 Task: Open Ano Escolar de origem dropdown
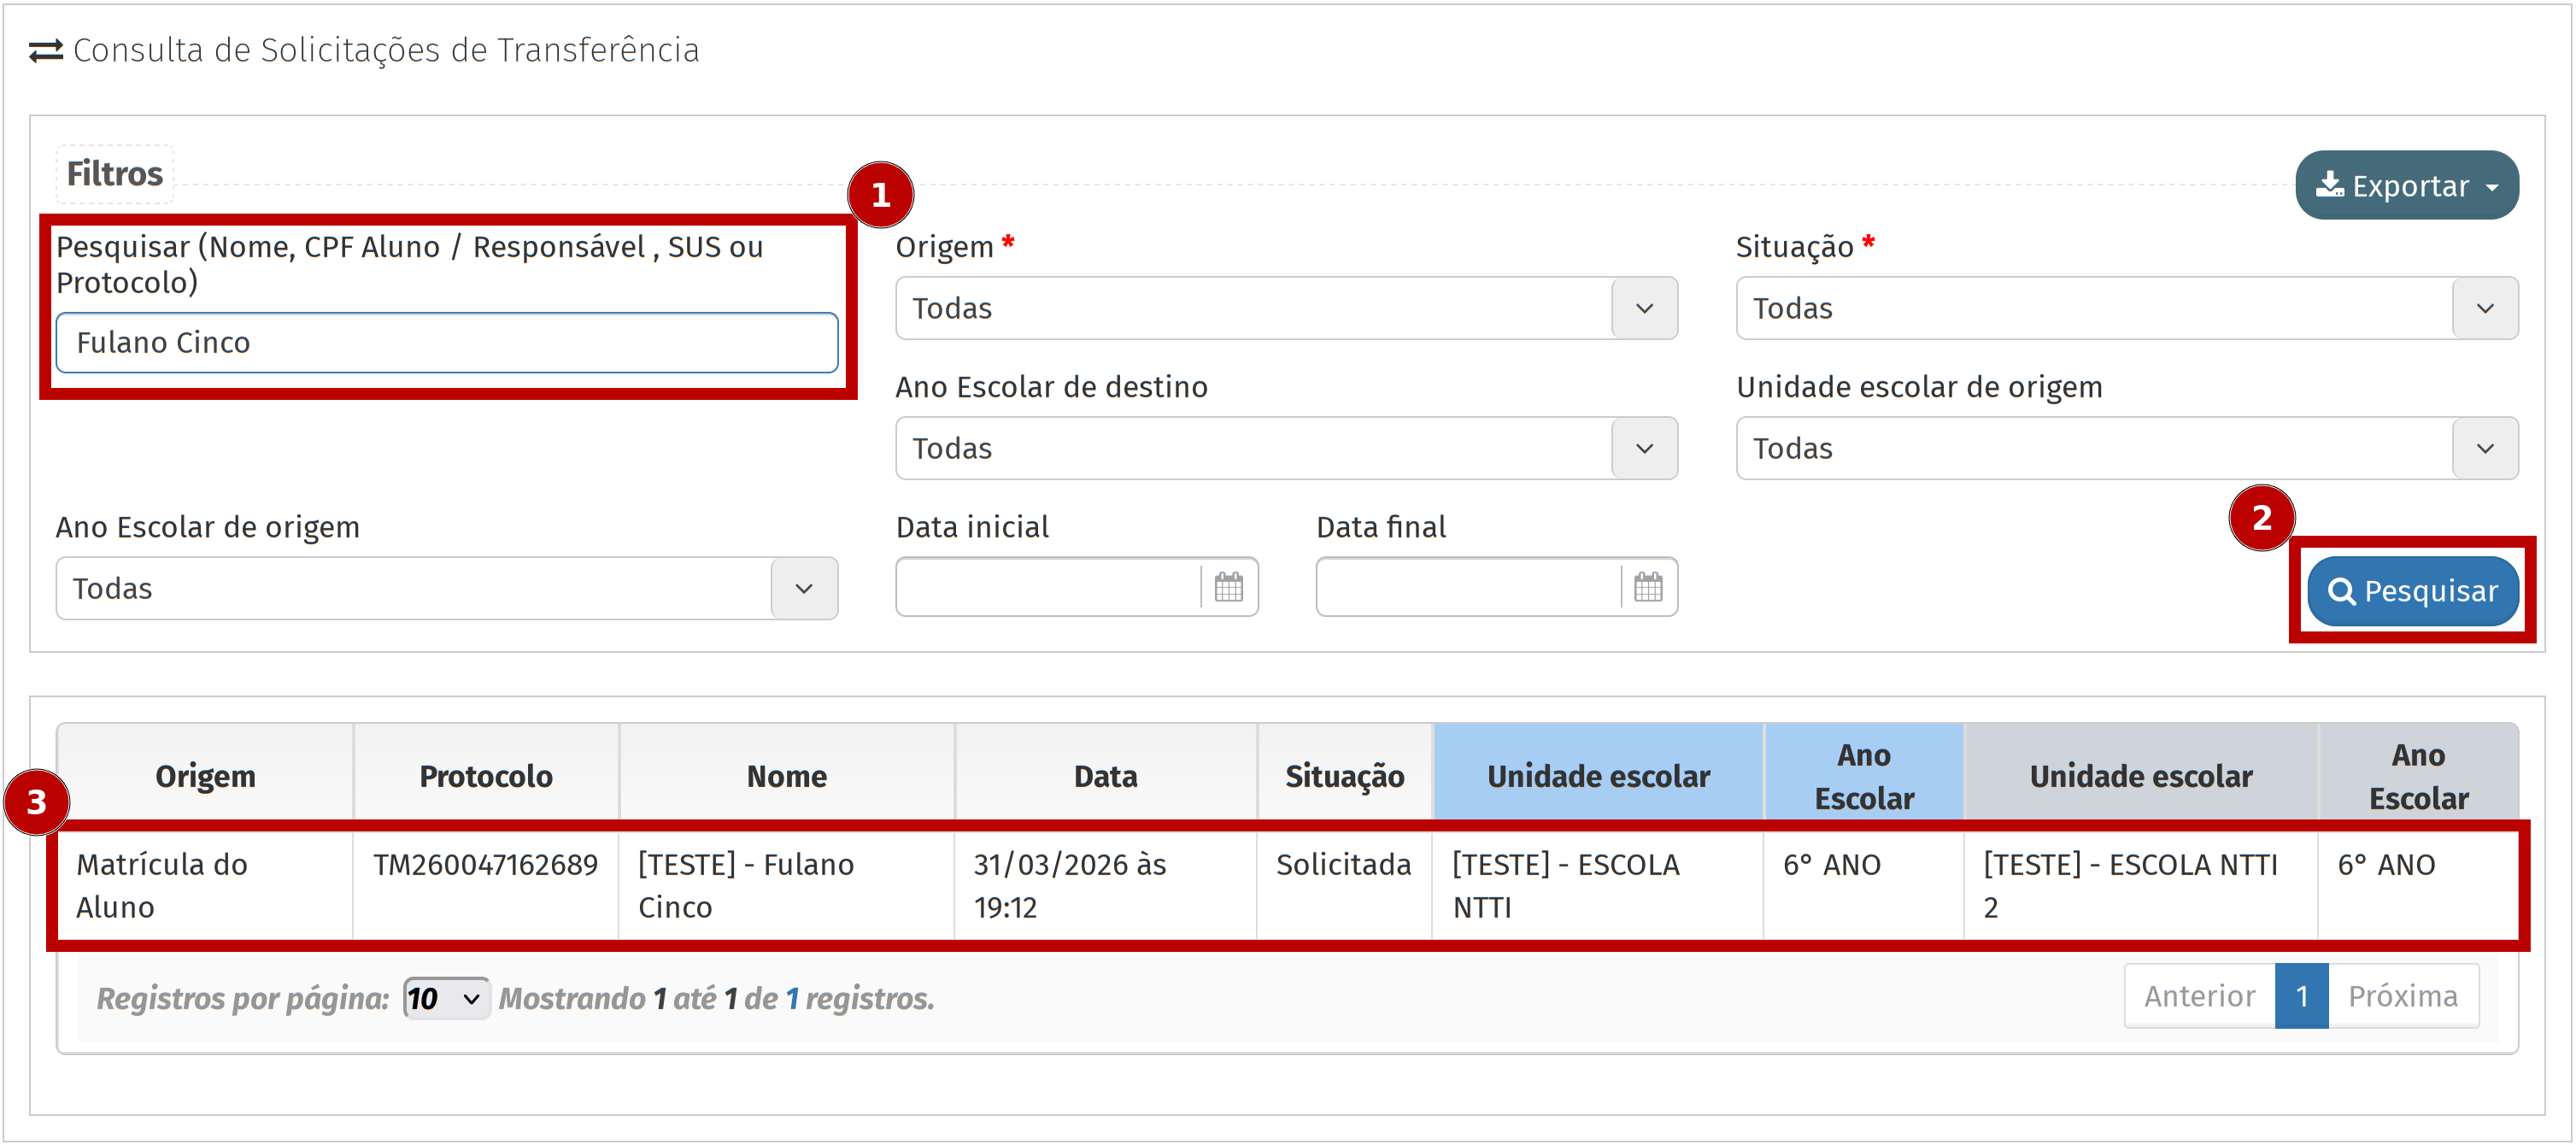446,588
